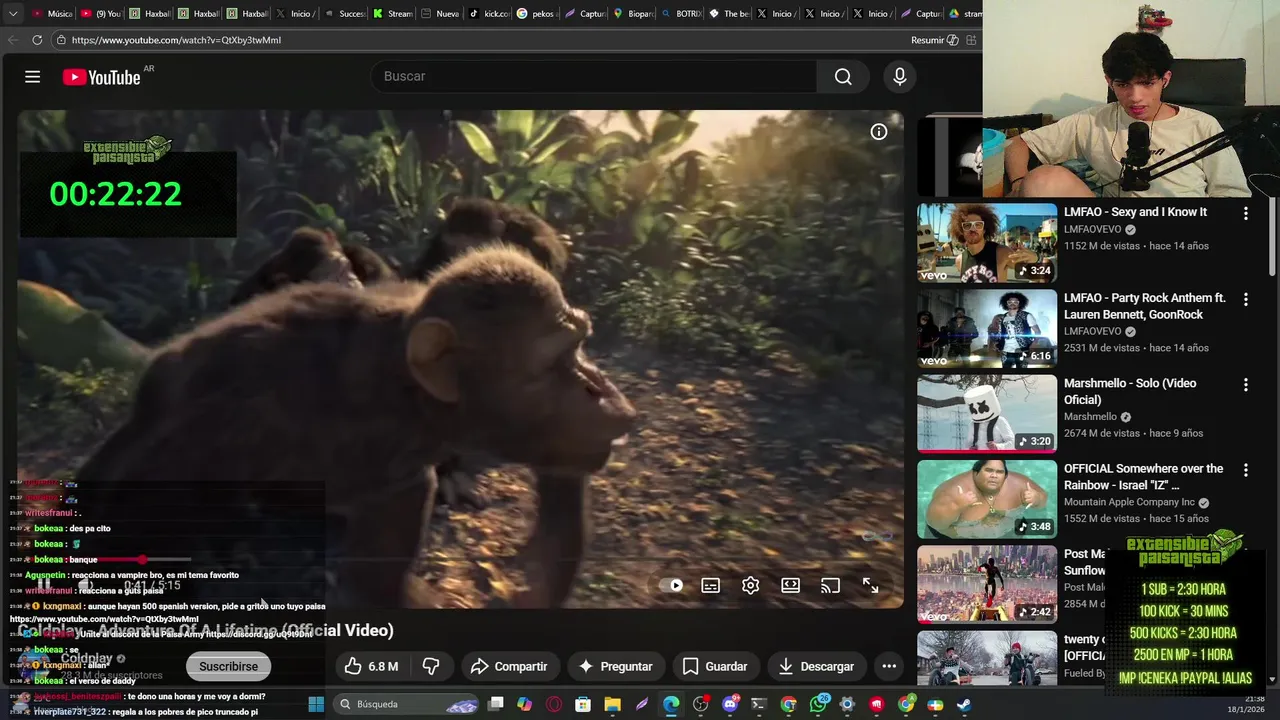Cast video with Play on TV icon

pos(830,586)
